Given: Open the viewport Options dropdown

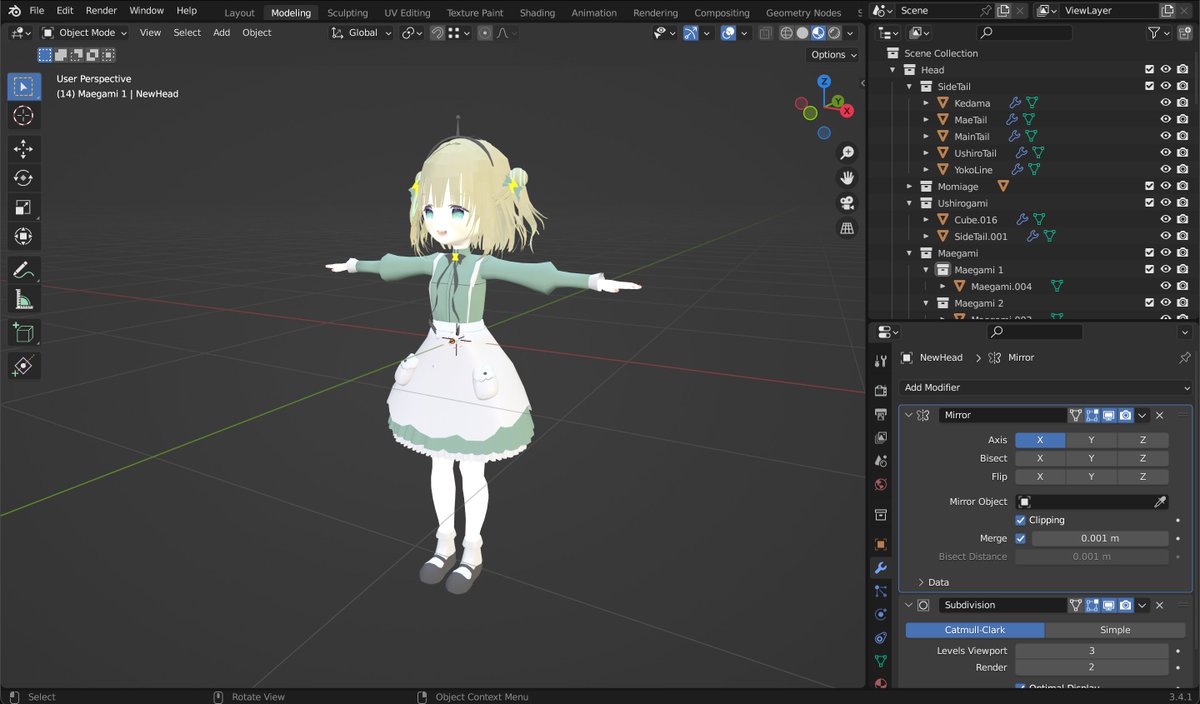Looking at the screenshot, I should point(833,55).
